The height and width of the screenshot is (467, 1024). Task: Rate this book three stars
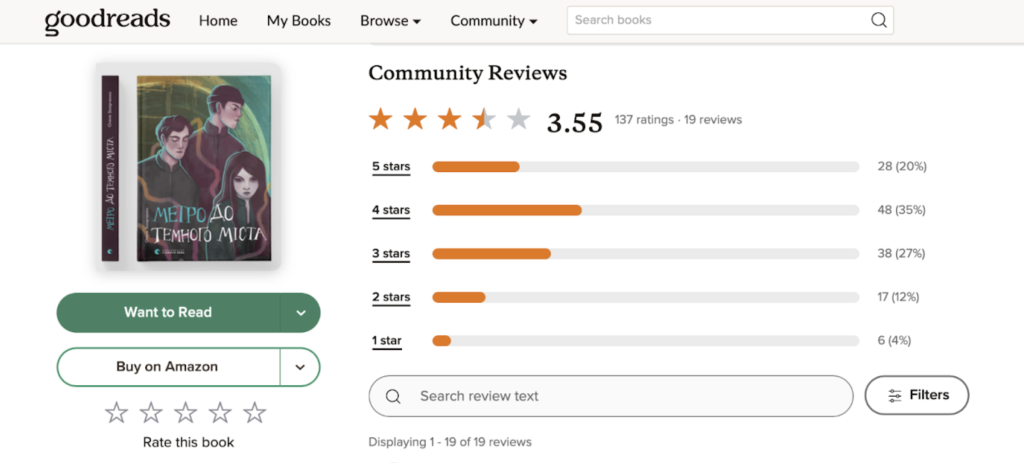pos(186,412)
